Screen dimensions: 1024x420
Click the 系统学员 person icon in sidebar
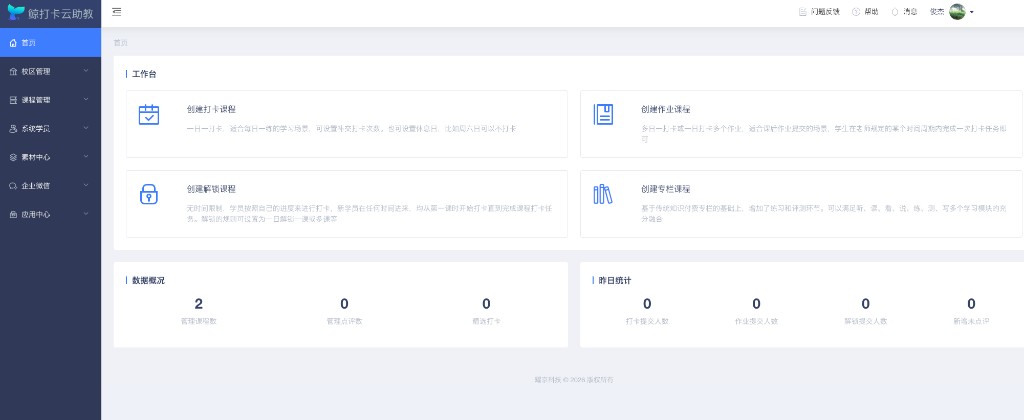click(x=13, y=129)
